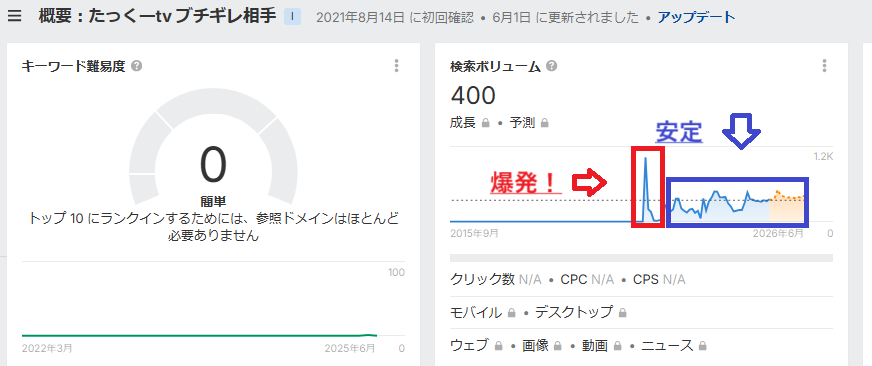This screenshot has height=366, width=872.
Task: Click the help icon beside 検索ボリューム
Action: (552, 66)
